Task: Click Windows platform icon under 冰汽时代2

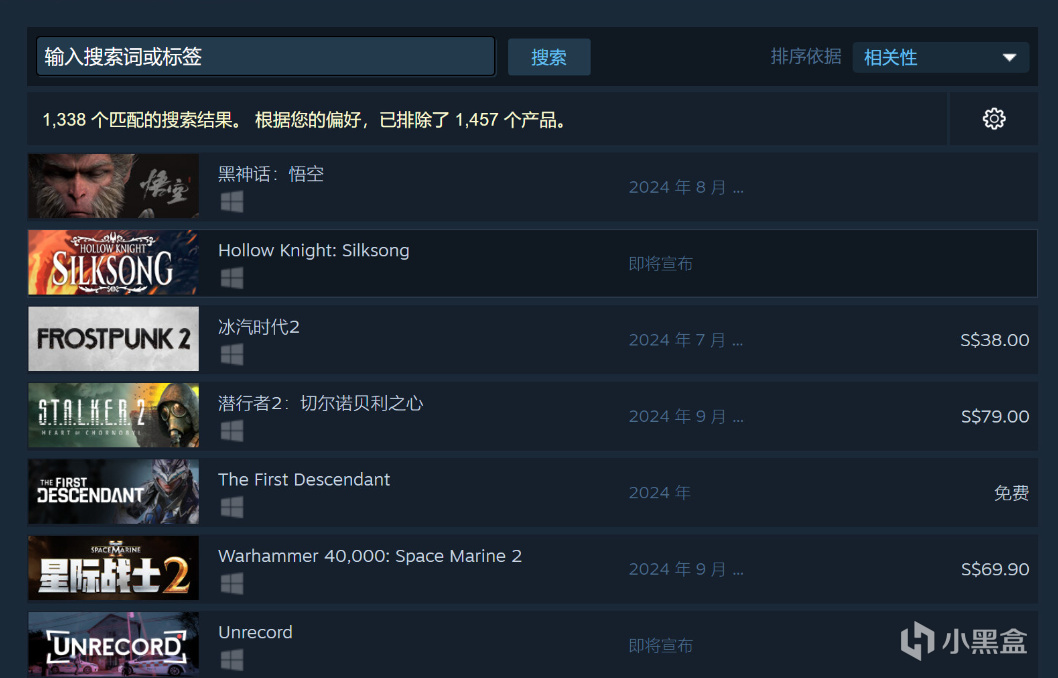Action: [x=231, y=354]
